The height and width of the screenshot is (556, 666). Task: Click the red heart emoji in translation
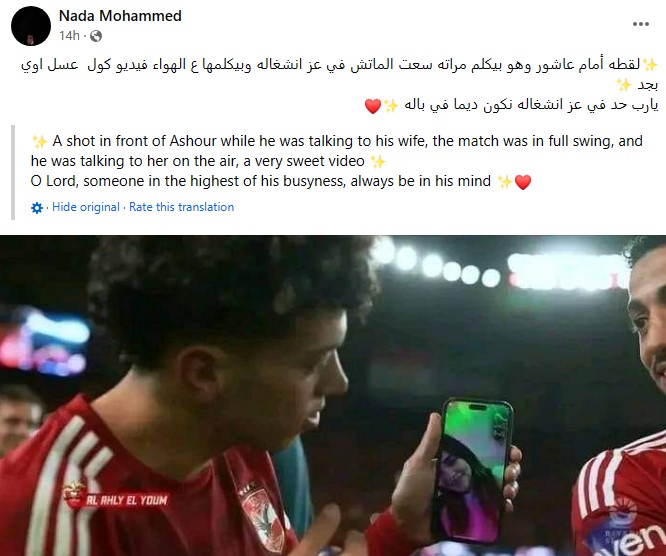523,182
